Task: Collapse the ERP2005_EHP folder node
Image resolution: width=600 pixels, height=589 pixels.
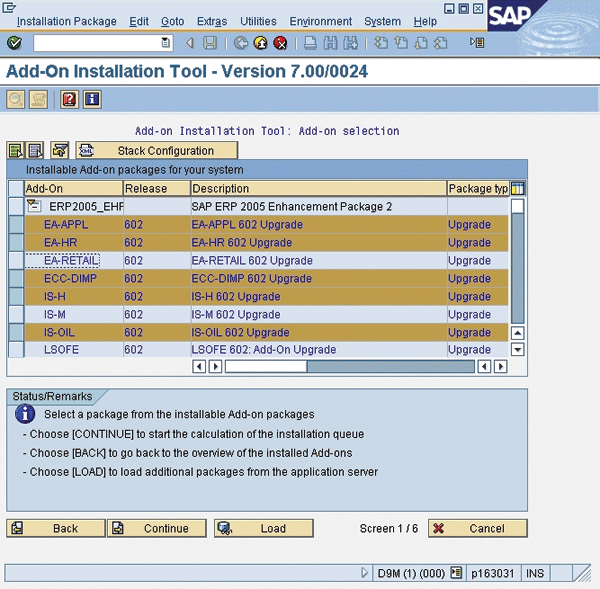Action: [34, 206]
